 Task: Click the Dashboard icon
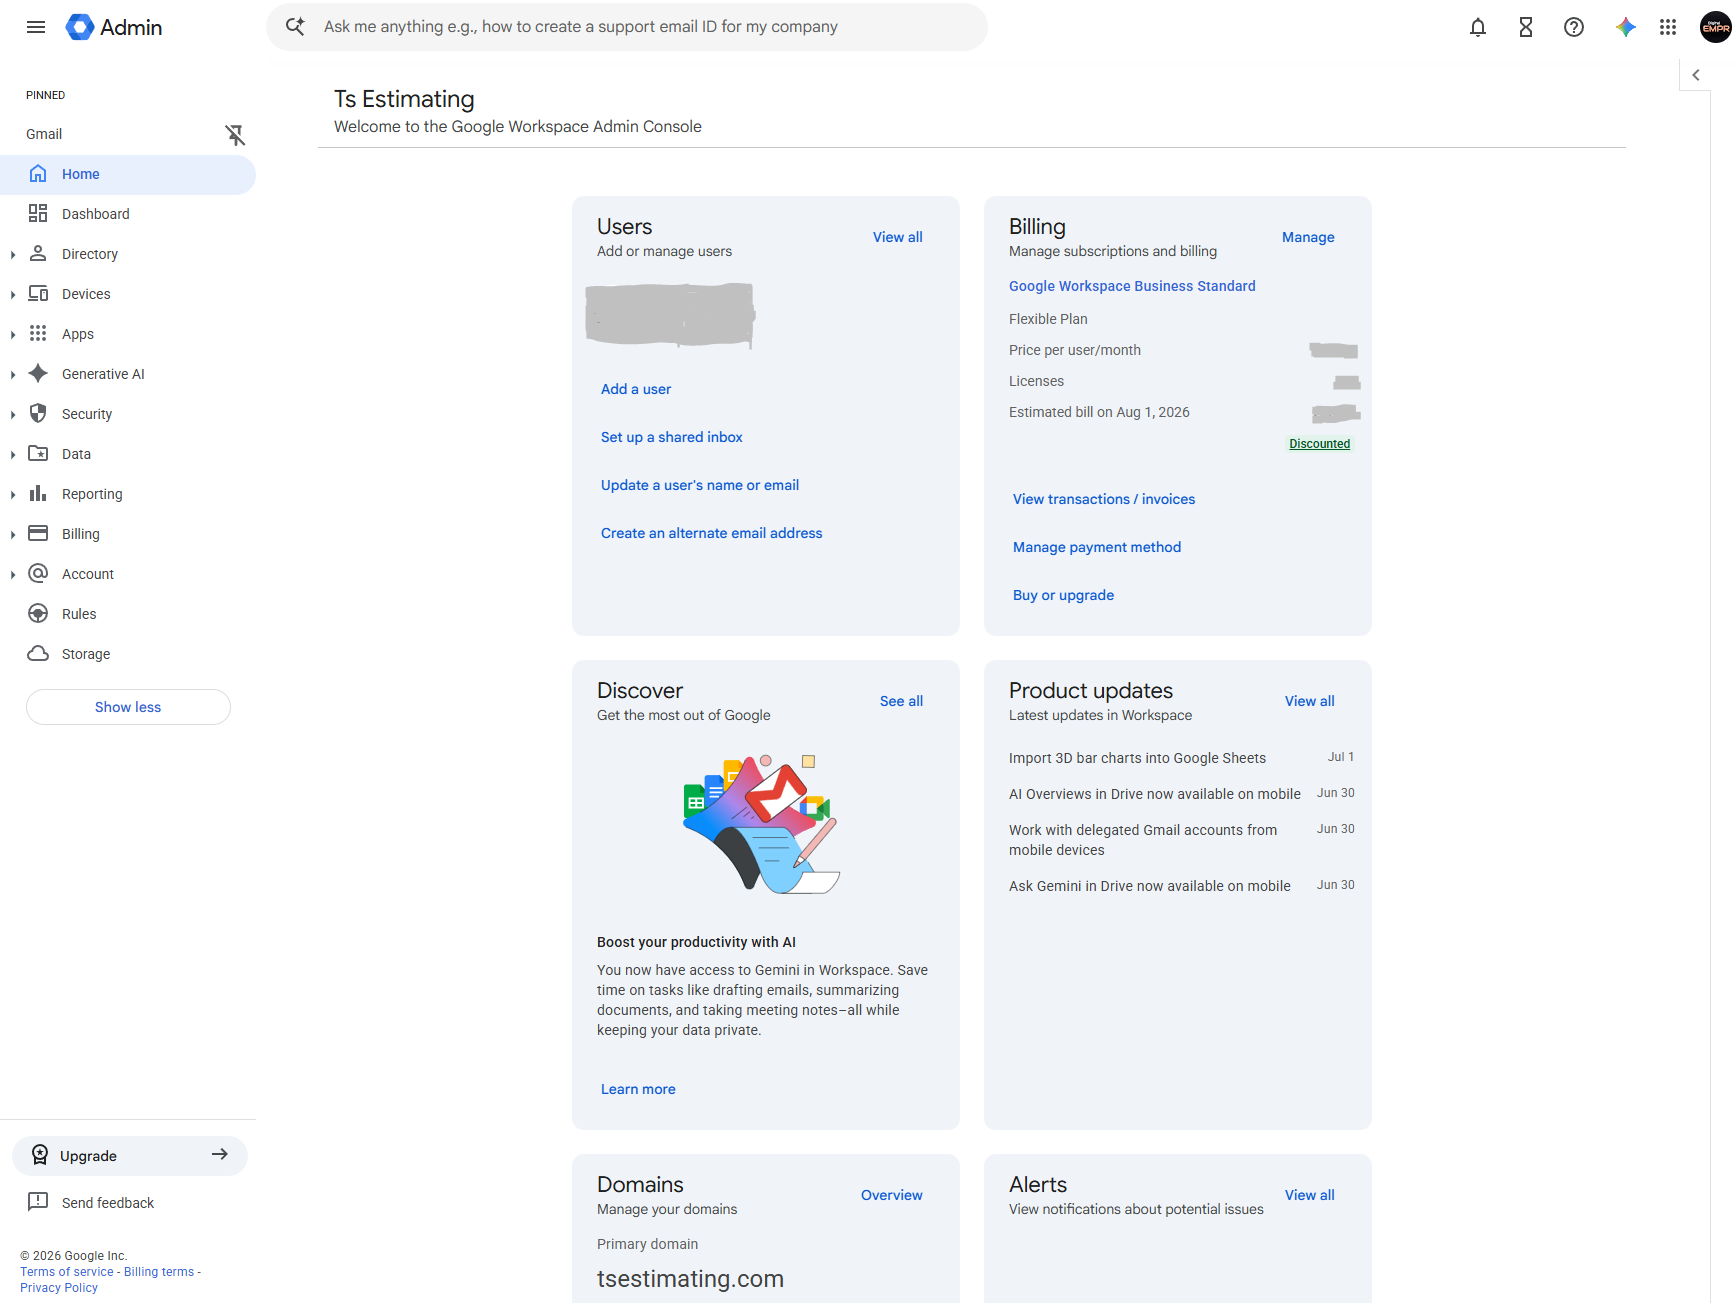pos(38,213)
